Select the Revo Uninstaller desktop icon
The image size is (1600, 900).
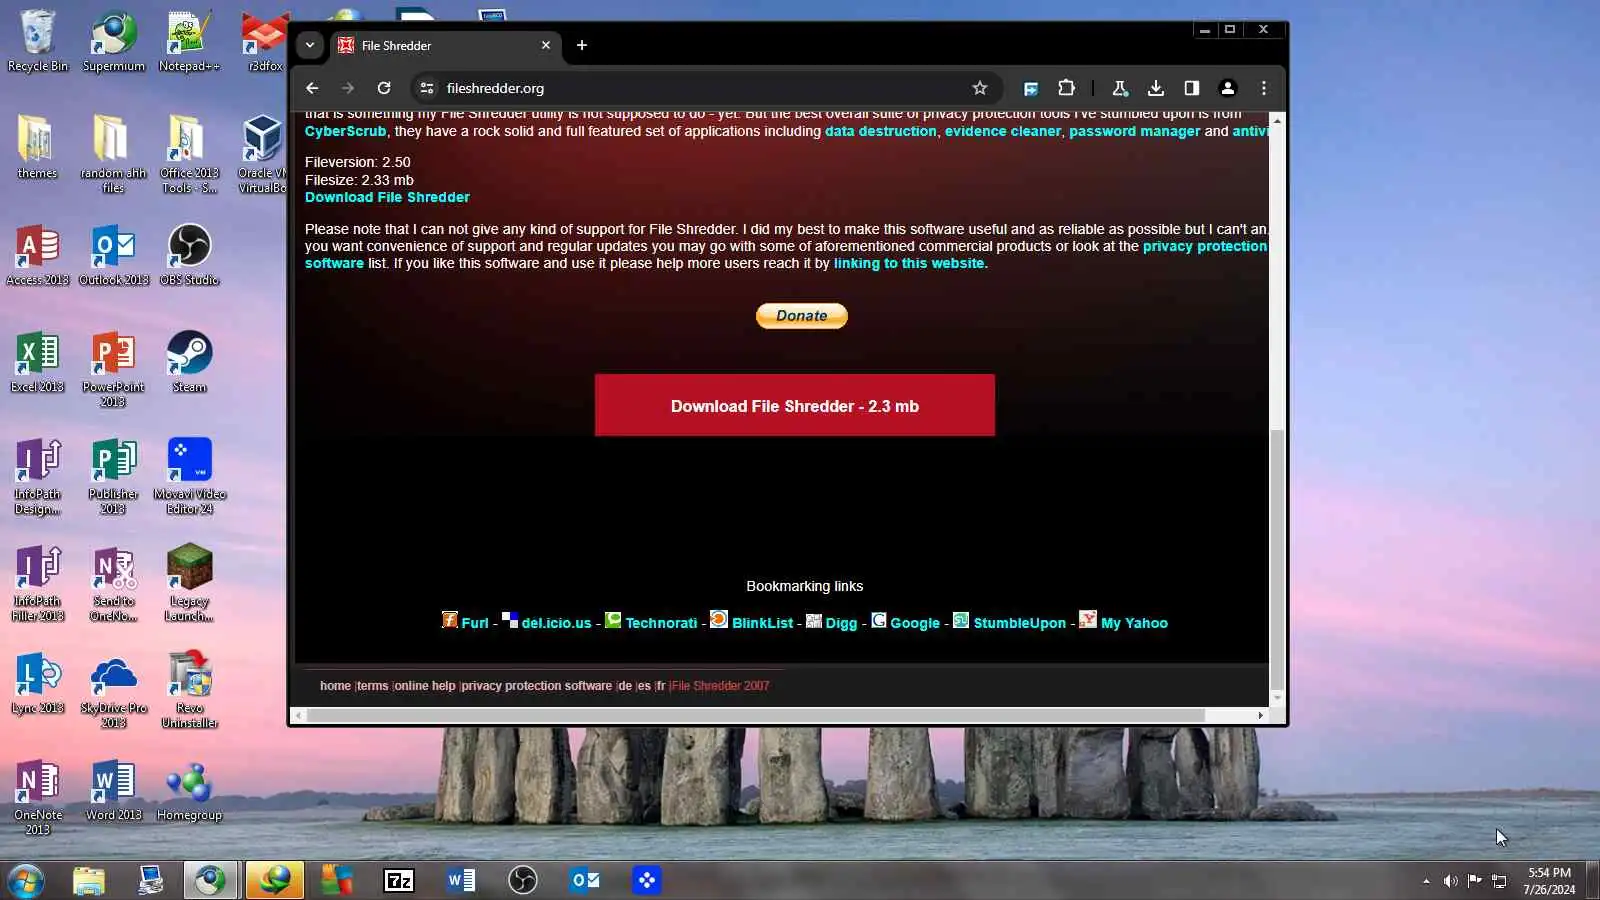189,689
